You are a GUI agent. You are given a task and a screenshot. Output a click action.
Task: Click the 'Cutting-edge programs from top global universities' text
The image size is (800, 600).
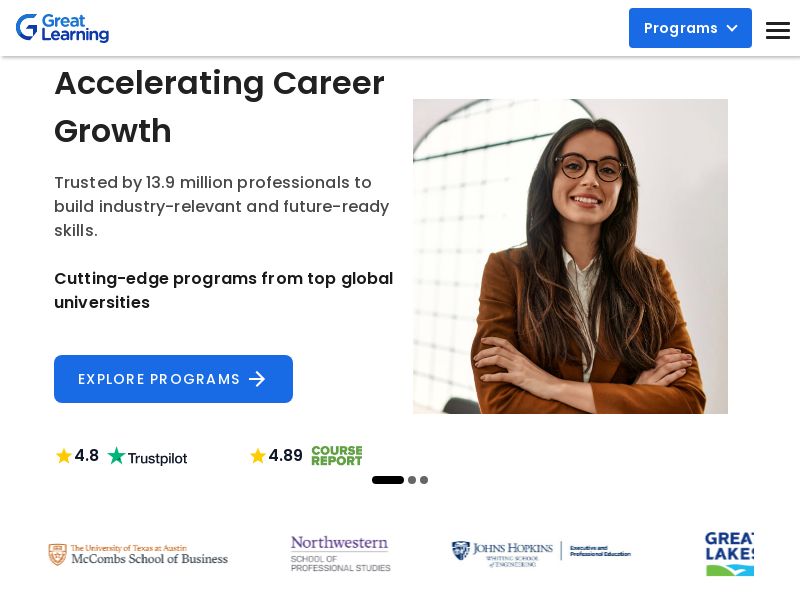click(x=223, y=290)
